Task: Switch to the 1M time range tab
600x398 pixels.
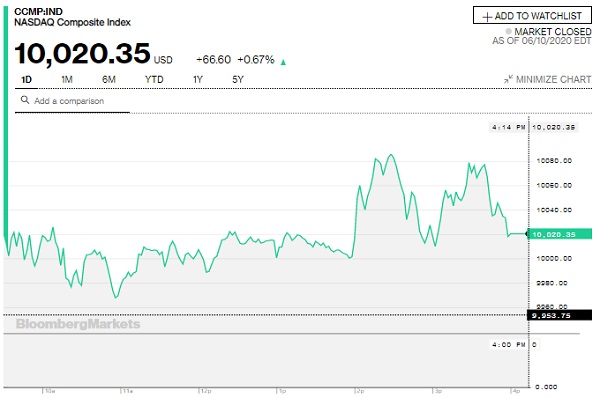Action: [x=67, y=80]
